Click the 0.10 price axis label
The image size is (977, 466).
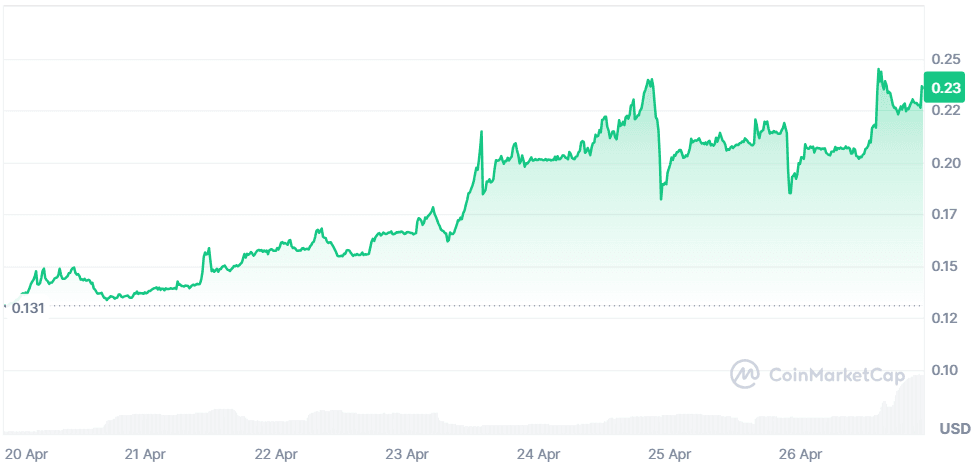[x=946, y=370]
